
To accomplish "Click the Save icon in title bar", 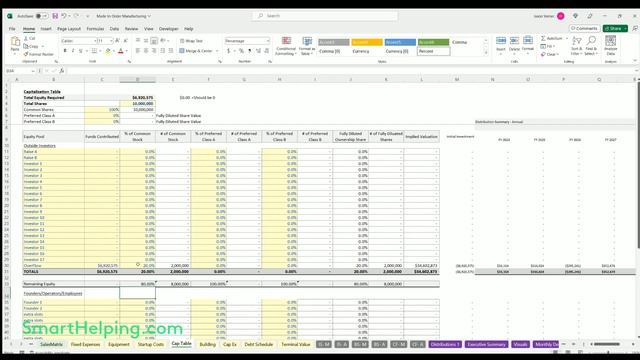I will [x=55, y=16].
